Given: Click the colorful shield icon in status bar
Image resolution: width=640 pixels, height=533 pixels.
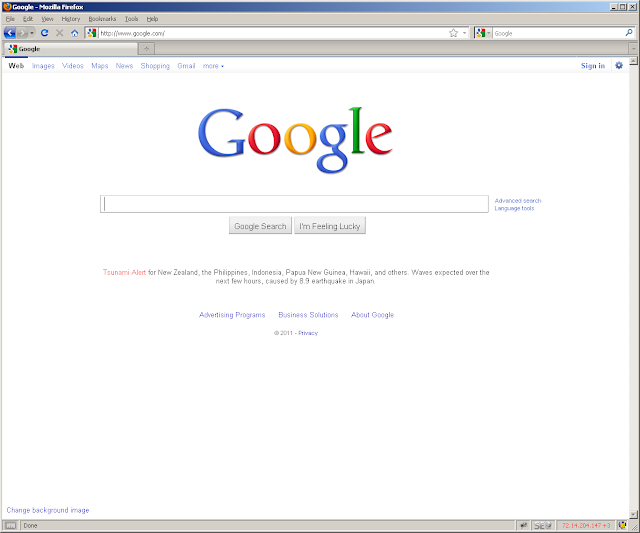Looking at the screenshot, I should coord(622,525).
